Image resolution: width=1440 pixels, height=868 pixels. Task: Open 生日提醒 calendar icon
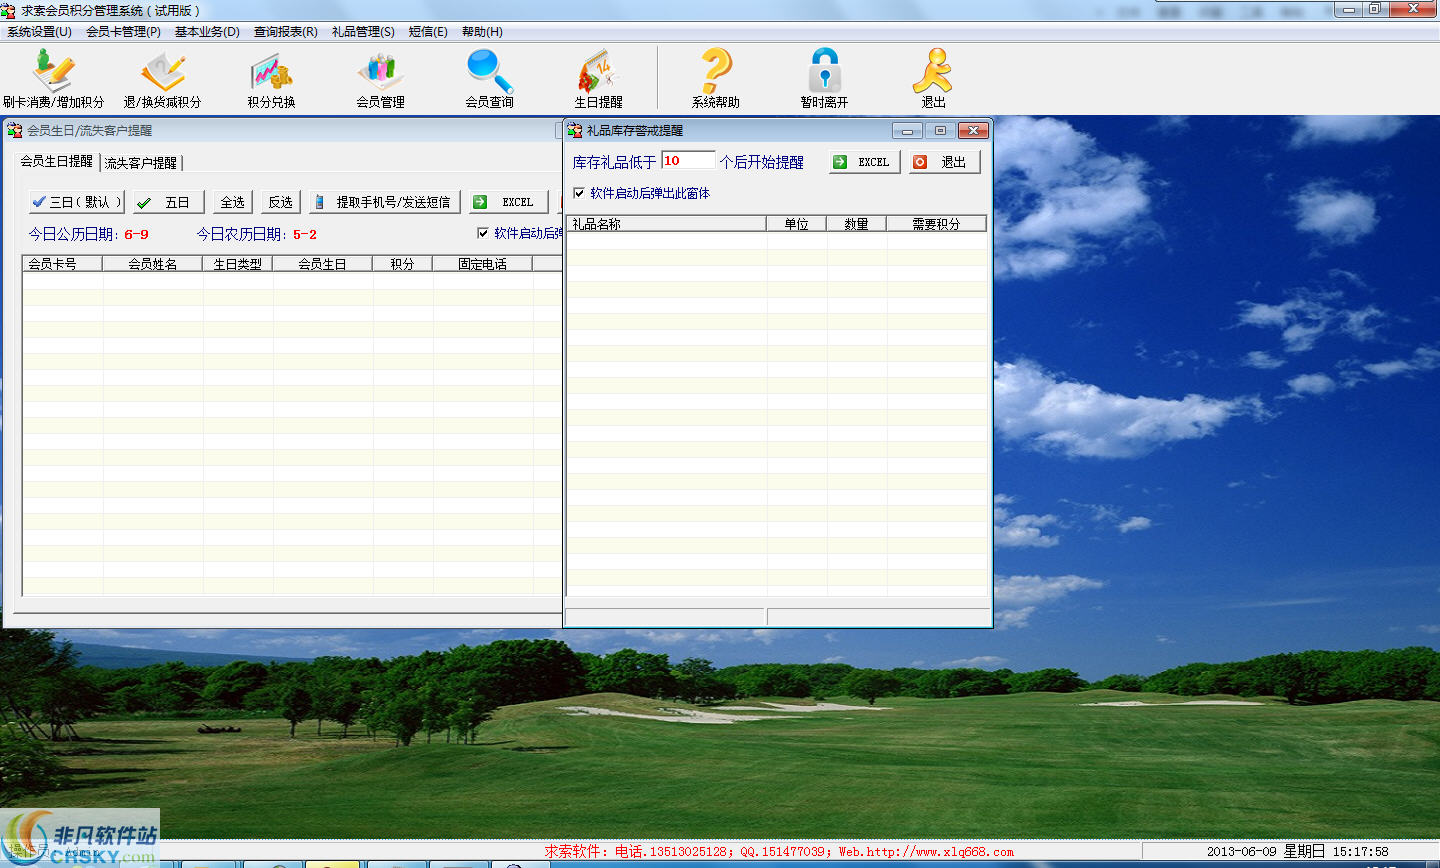pyautogui.click(x=598, y=78)
